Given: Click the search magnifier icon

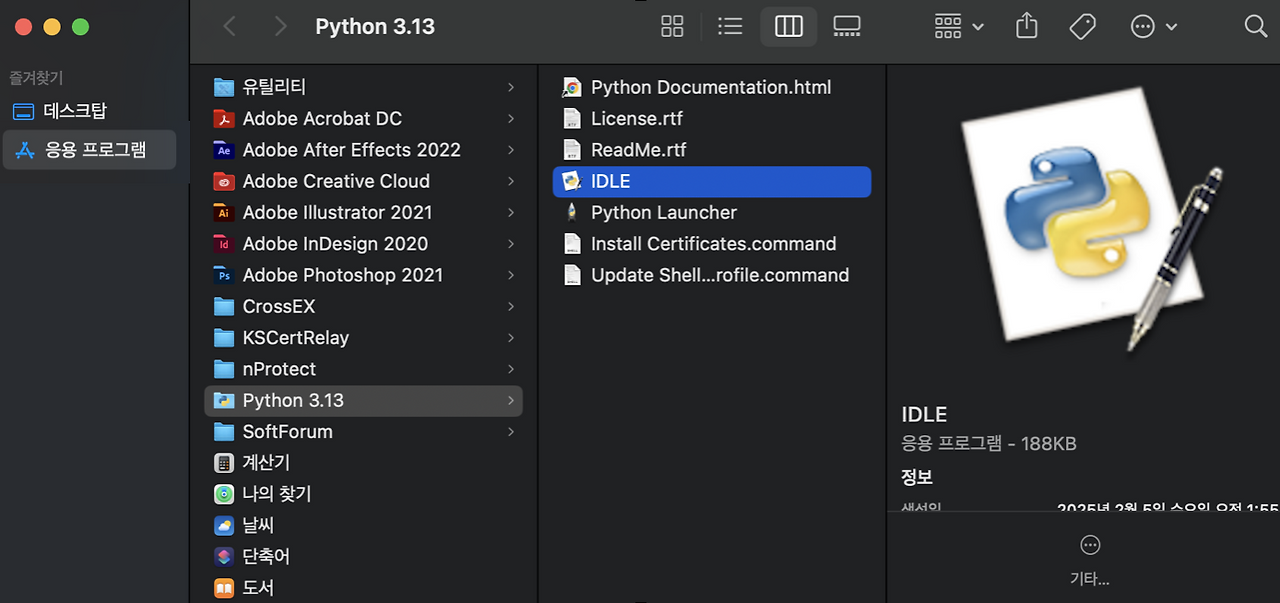Looking at the screenshot, I should point(1256,27).
